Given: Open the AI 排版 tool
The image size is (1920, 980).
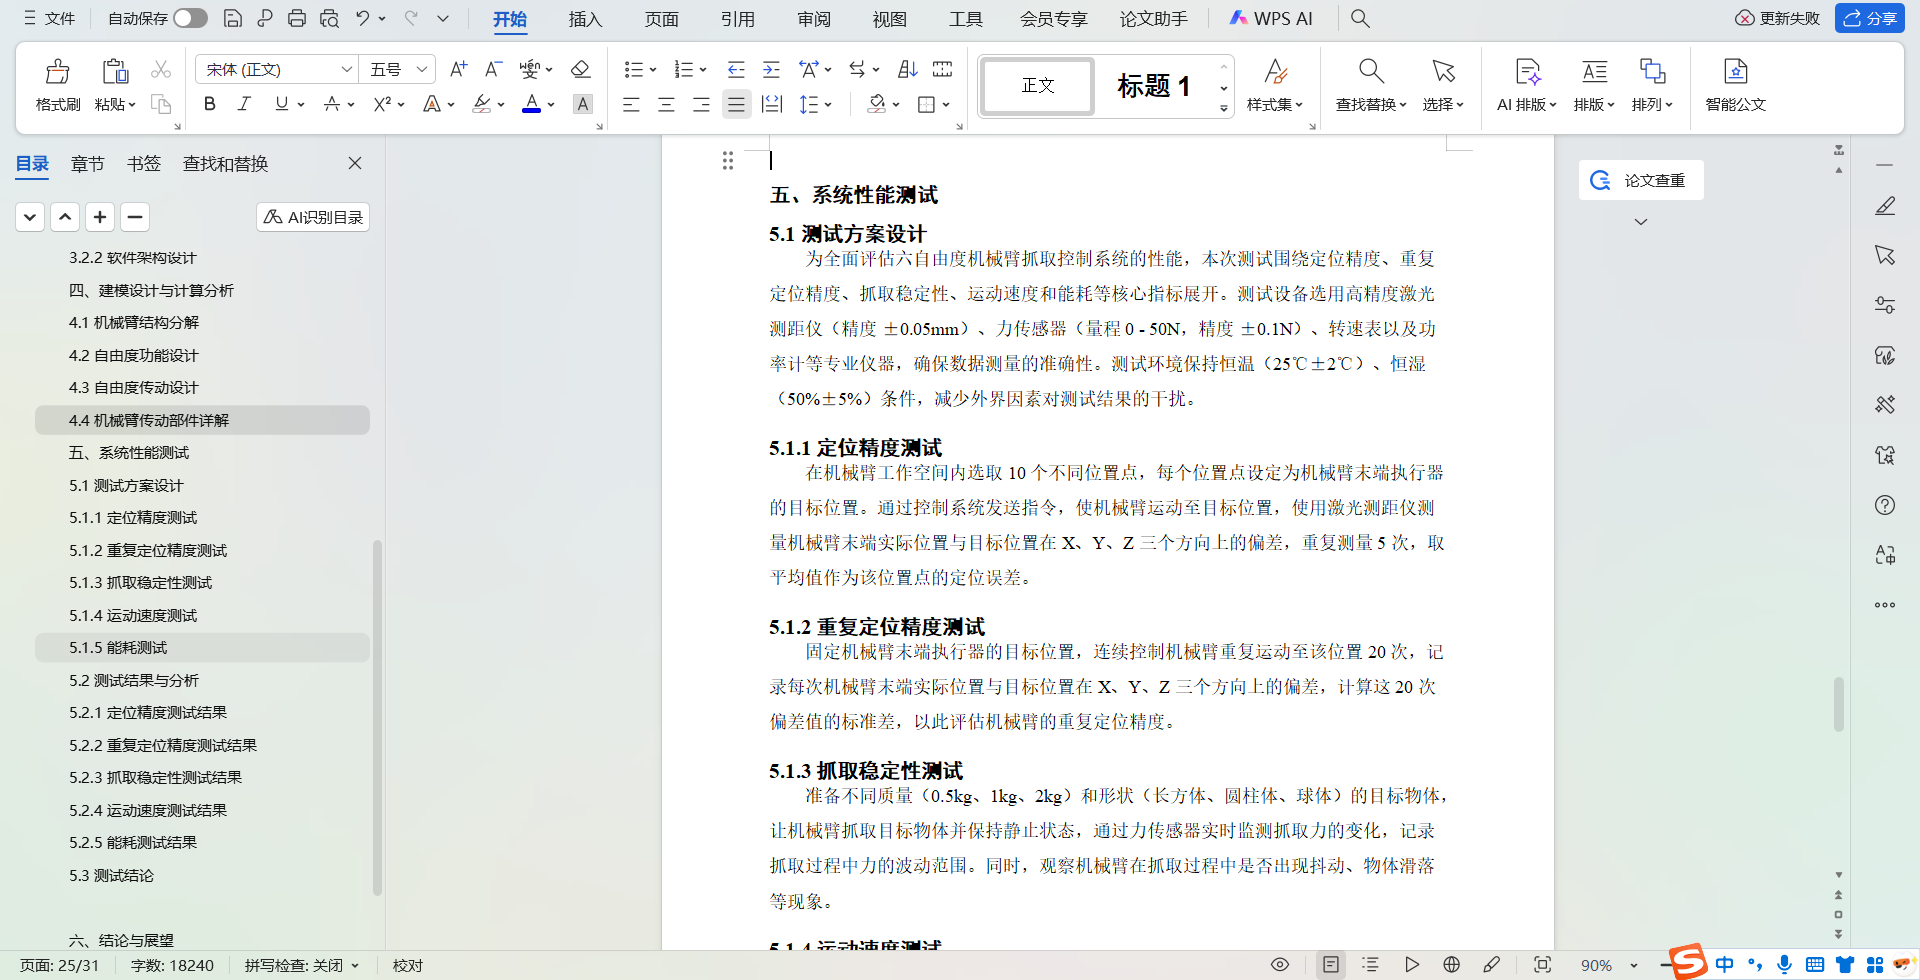Looking at the screenshot, I should pos(1527,85).
